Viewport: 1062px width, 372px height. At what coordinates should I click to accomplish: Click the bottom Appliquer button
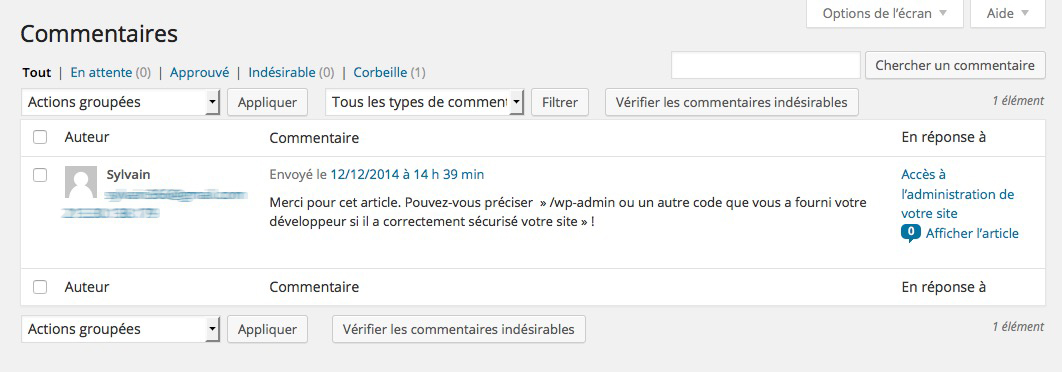(x=268, y=329)
